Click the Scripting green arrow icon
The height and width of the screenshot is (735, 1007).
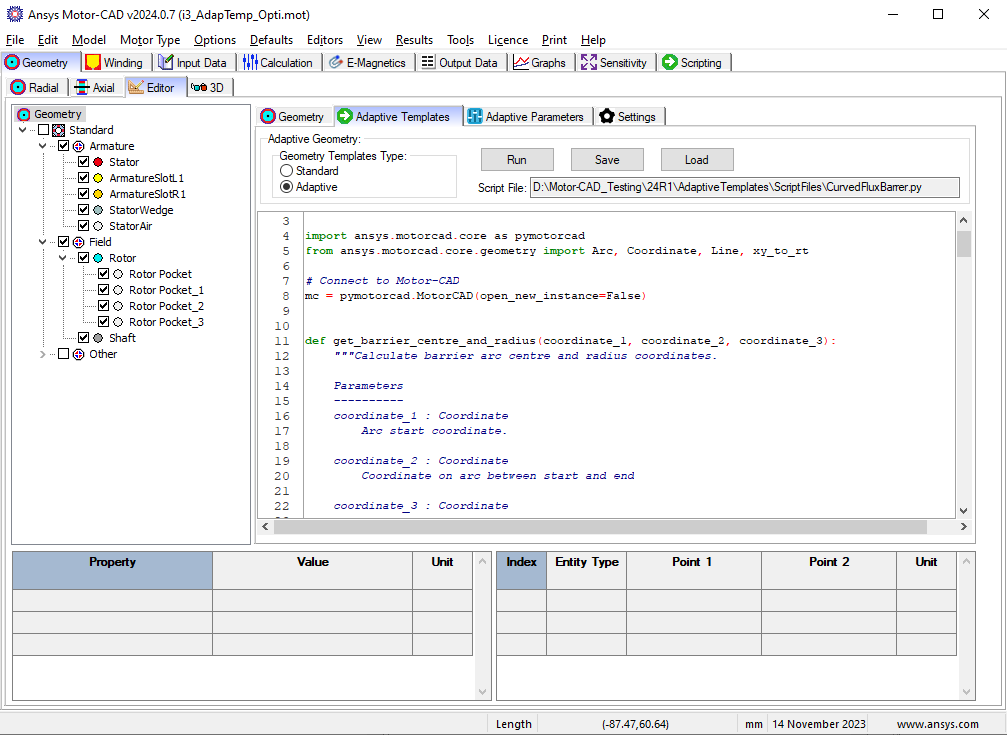[670, 62]
